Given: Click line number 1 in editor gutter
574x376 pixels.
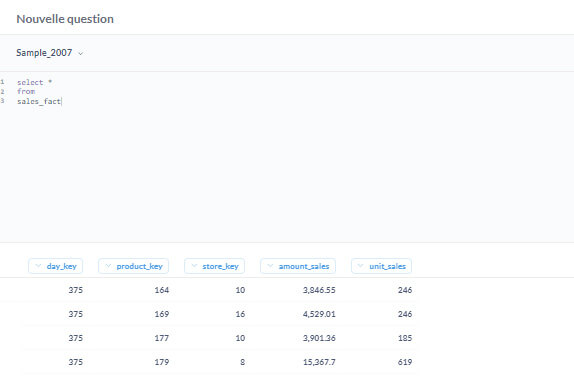Looking at the screenshot, I should coord(2,82).
